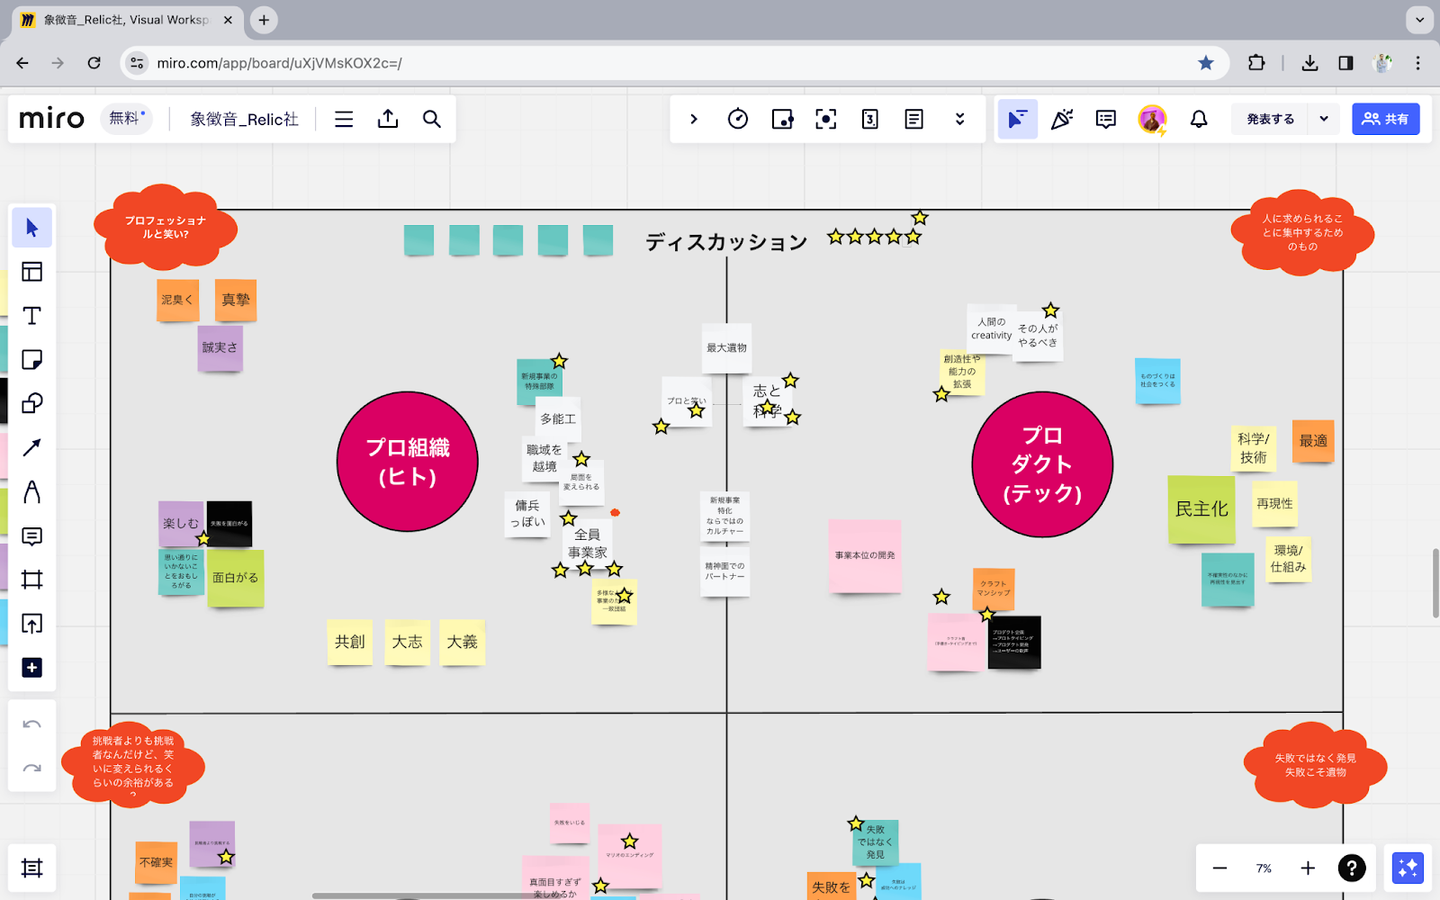Open the browser downloads
The image size is (1440, 900).
(1309, 63)
